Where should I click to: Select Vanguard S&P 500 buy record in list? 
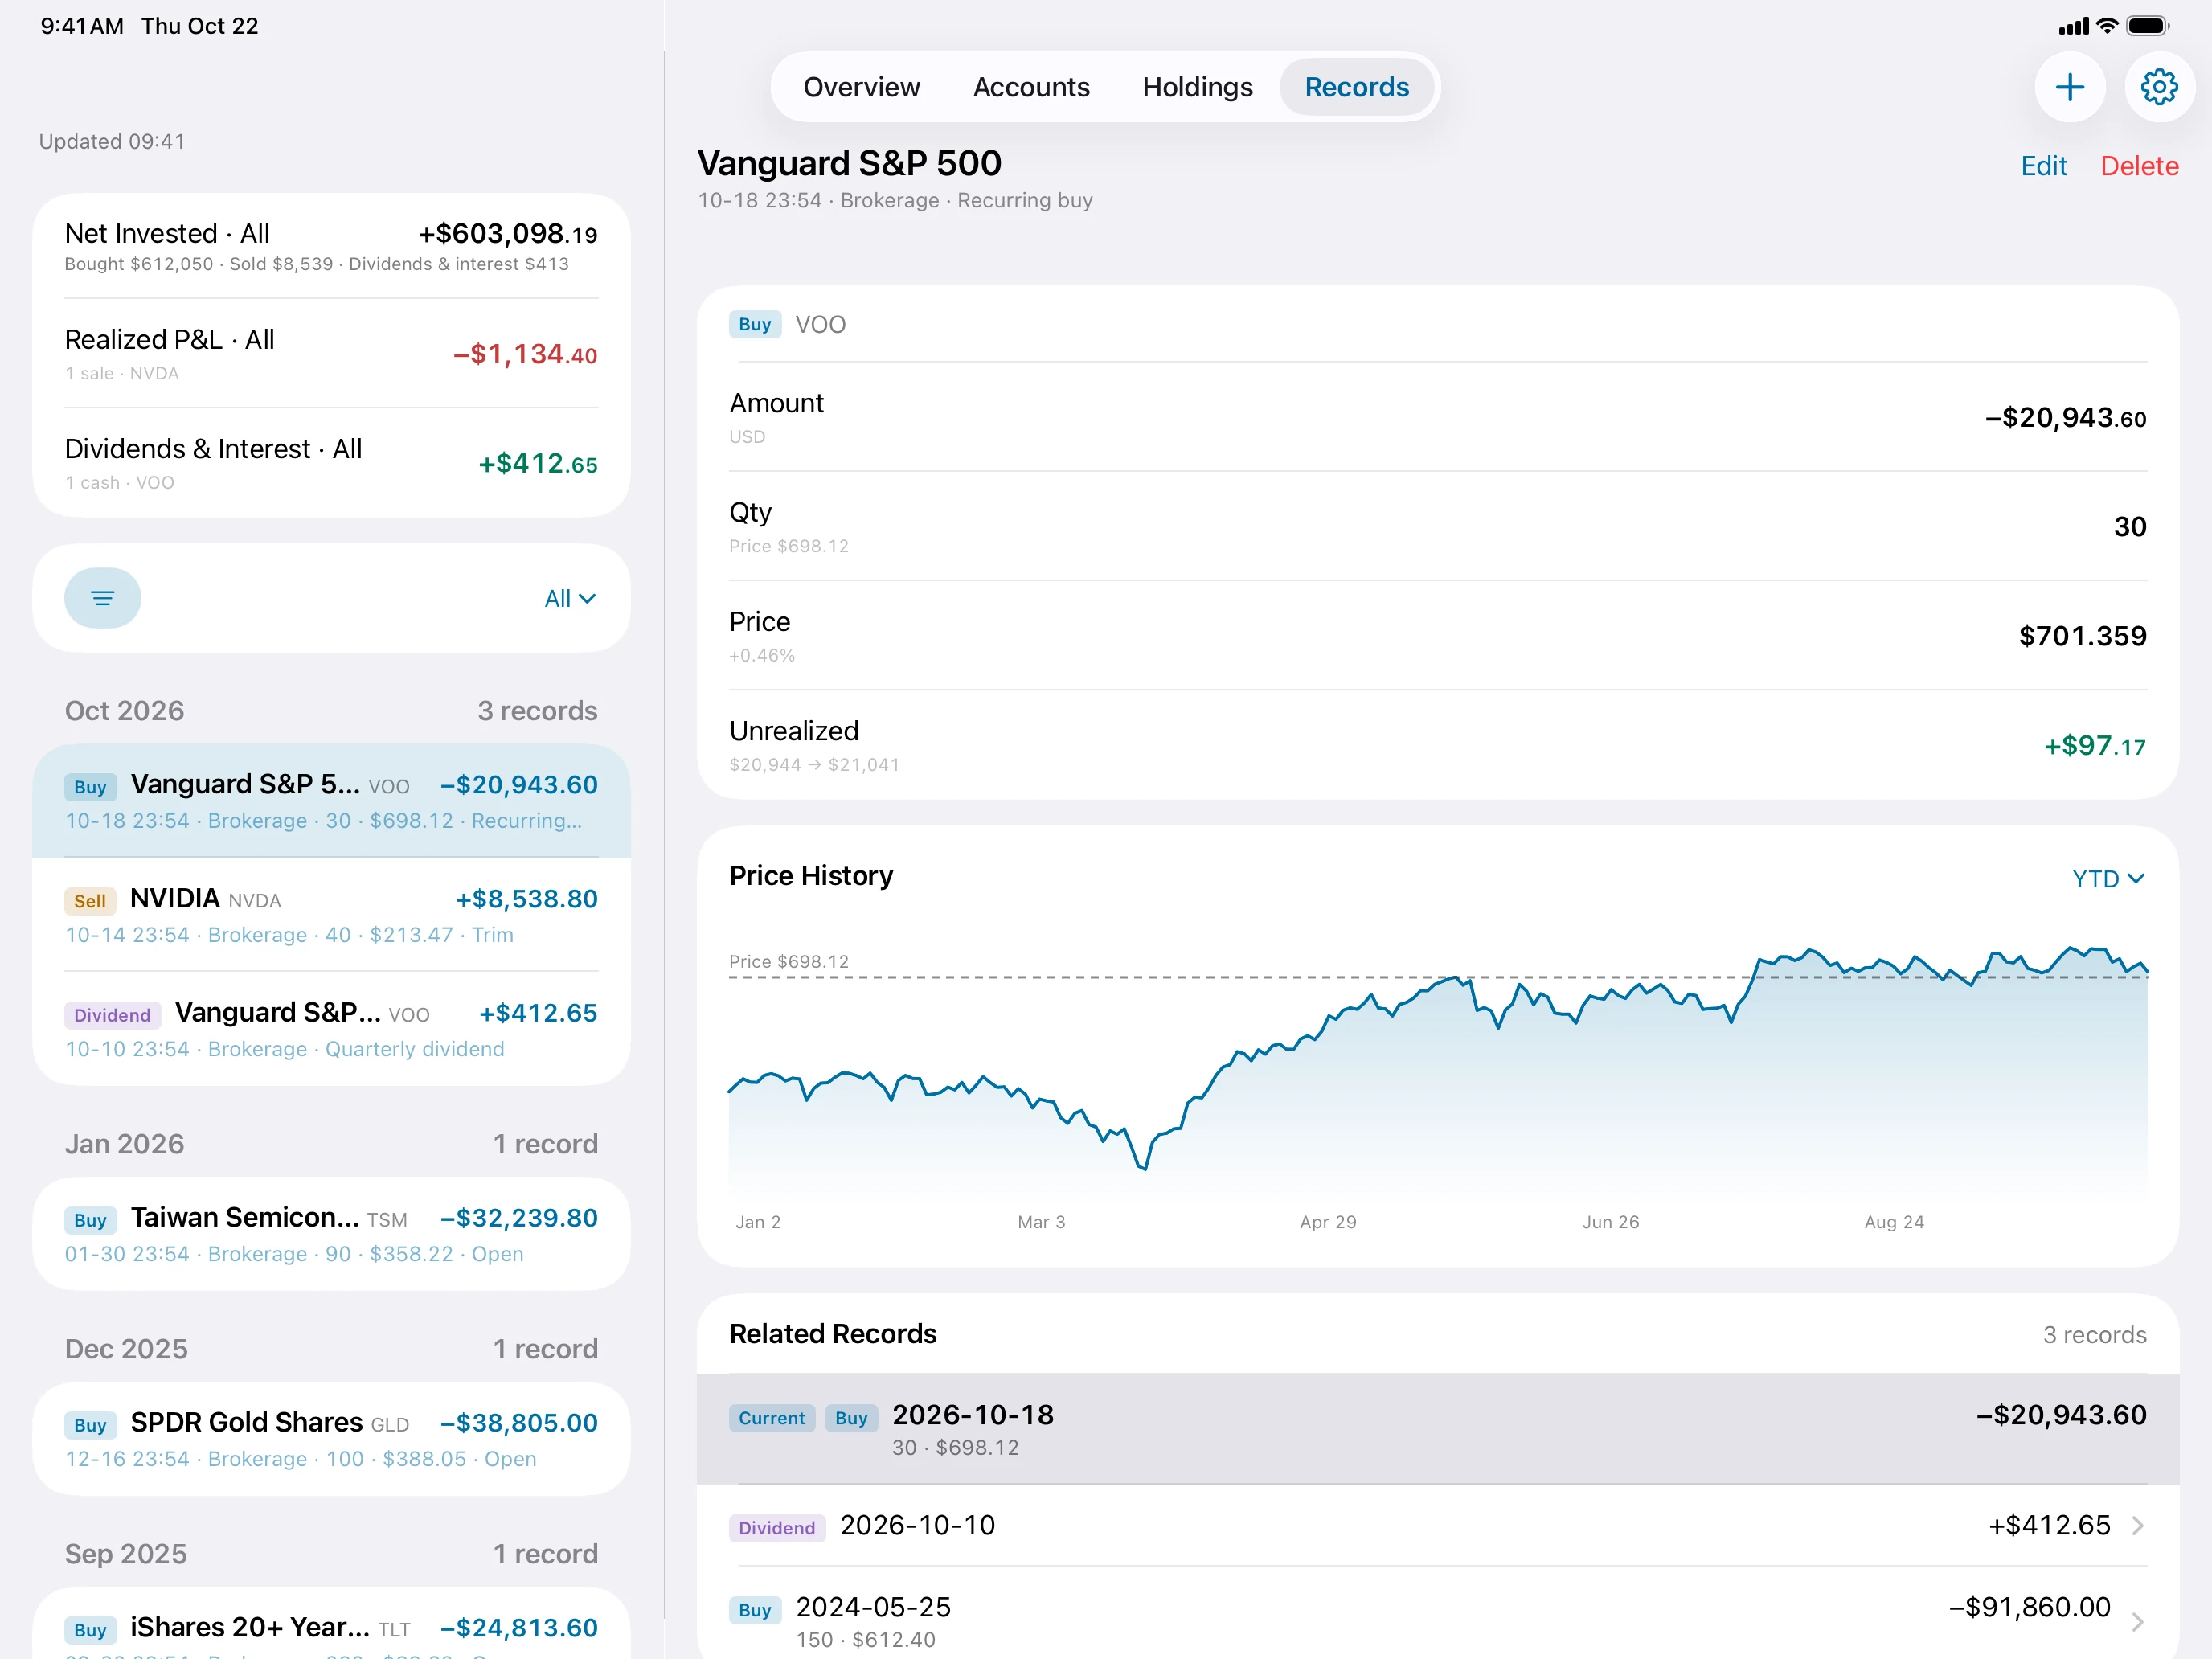pyautogui.click(x=331, y=800)
